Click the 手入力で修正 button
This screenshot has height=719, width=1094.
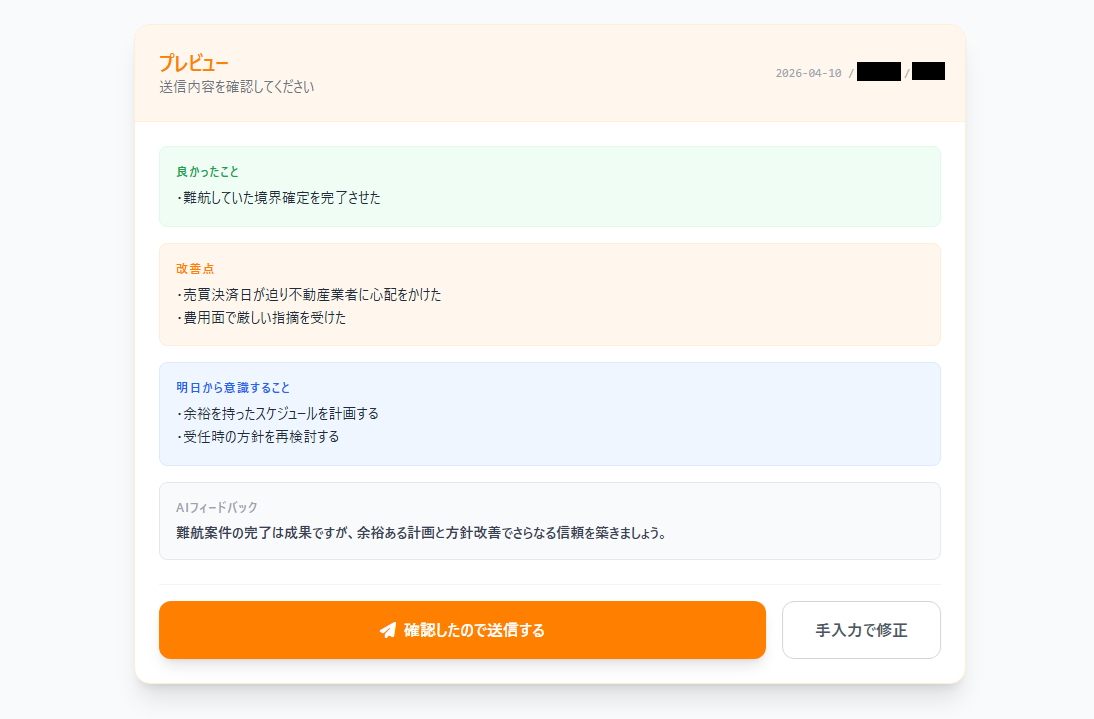pos(861,630)
